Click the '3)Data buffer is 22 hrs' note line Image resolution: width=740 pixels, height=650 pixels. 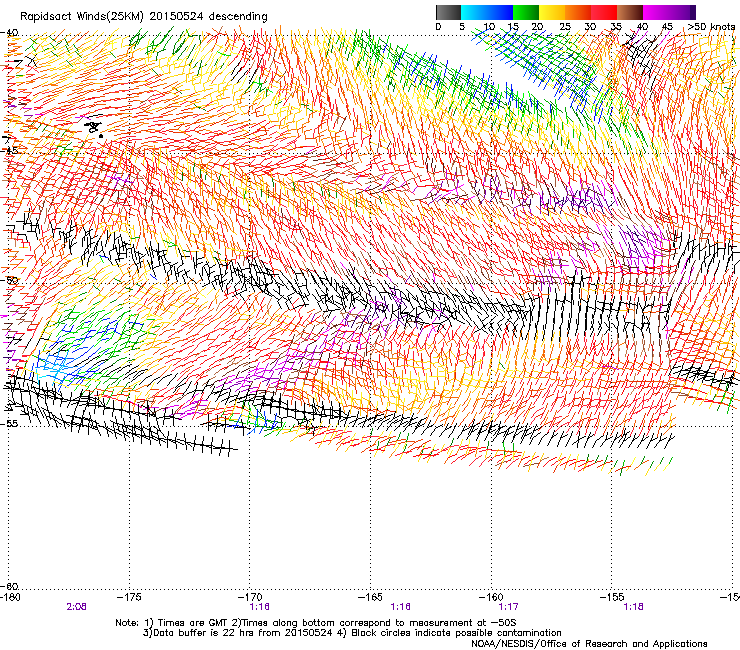[x=352, y=633]
